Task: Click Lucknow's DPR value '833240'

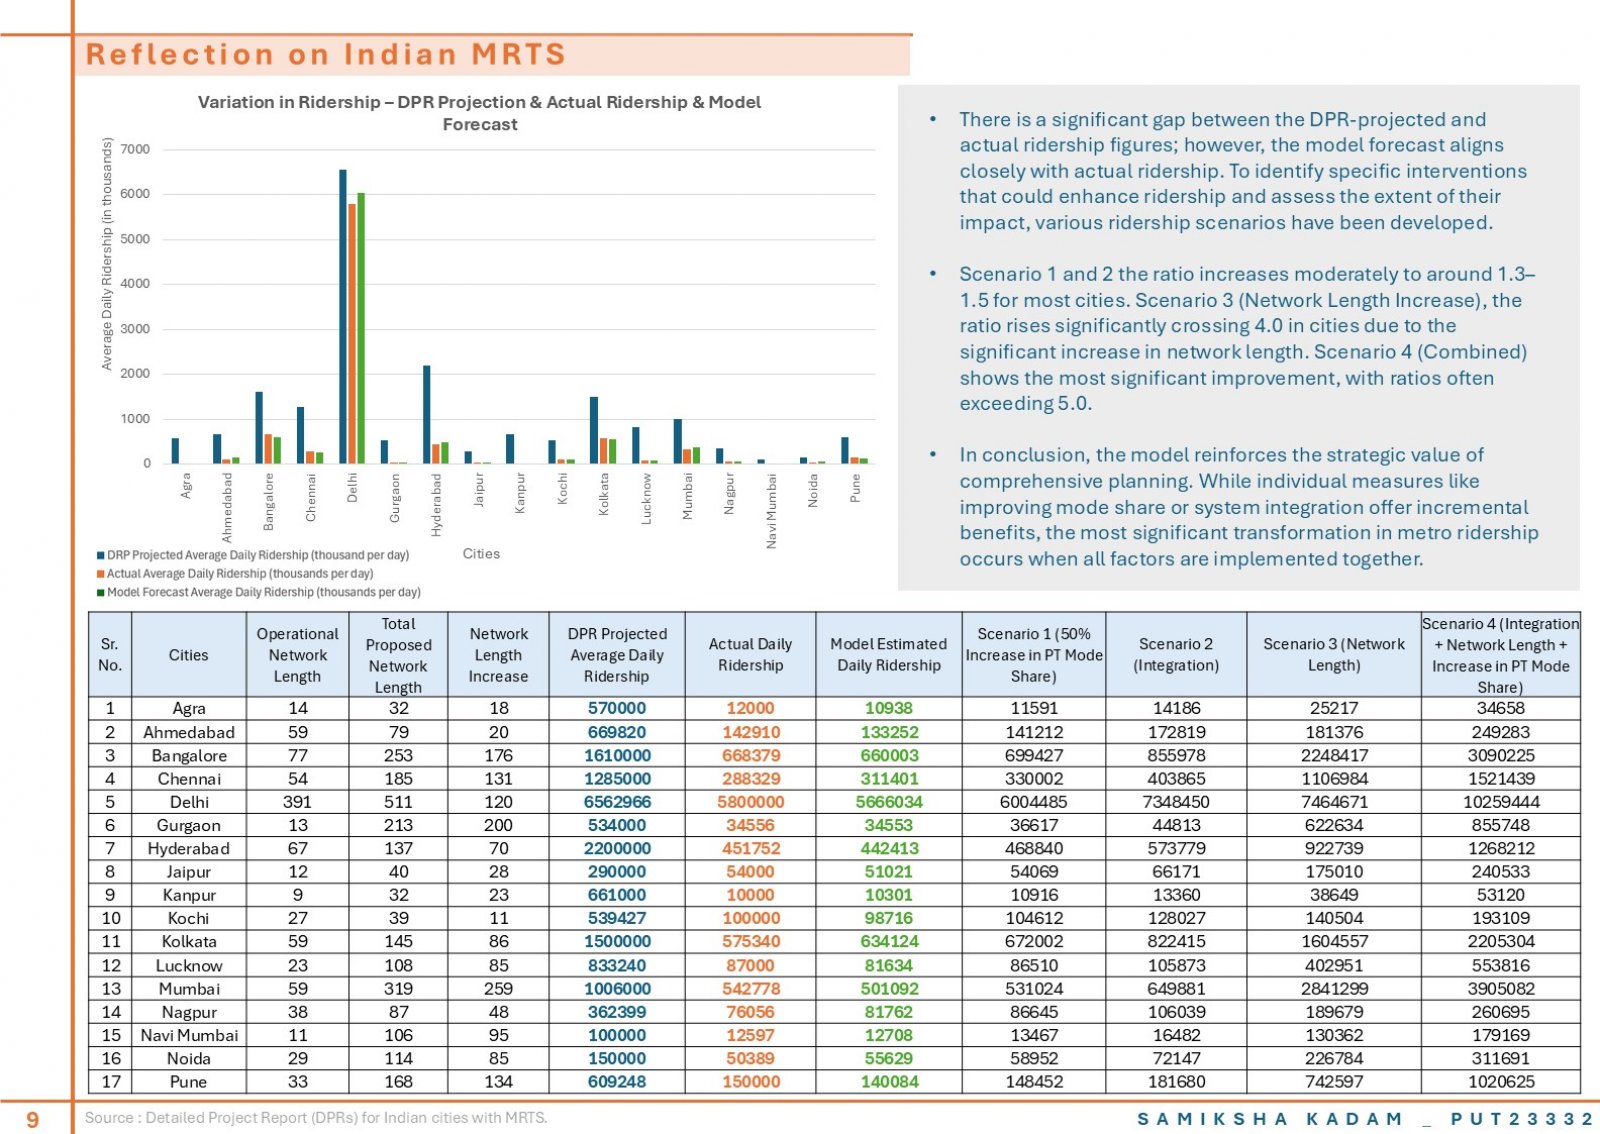Action: point(617,965)
